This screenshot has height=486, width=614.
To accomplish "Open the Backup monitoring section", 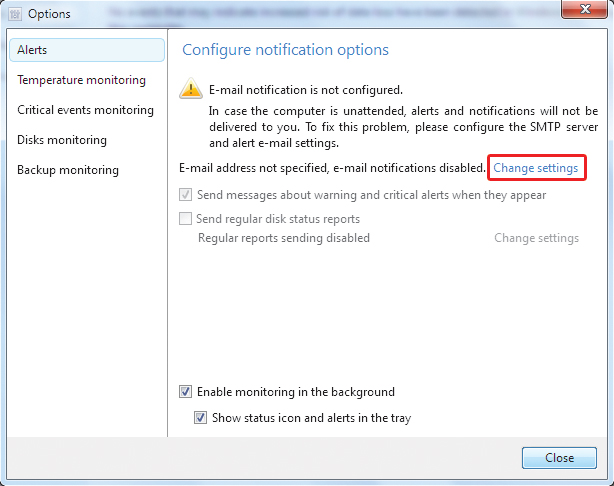I will tap(68, 170).
